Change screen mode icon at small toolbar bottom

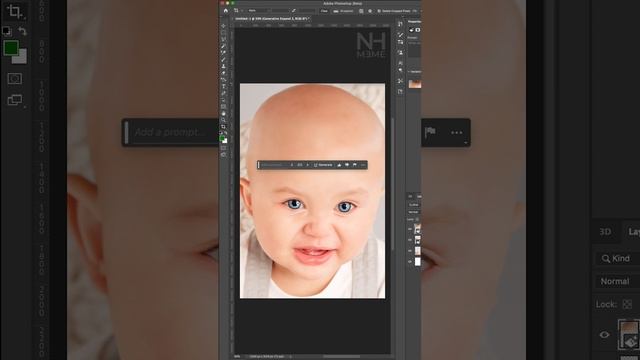coord(223,155)
